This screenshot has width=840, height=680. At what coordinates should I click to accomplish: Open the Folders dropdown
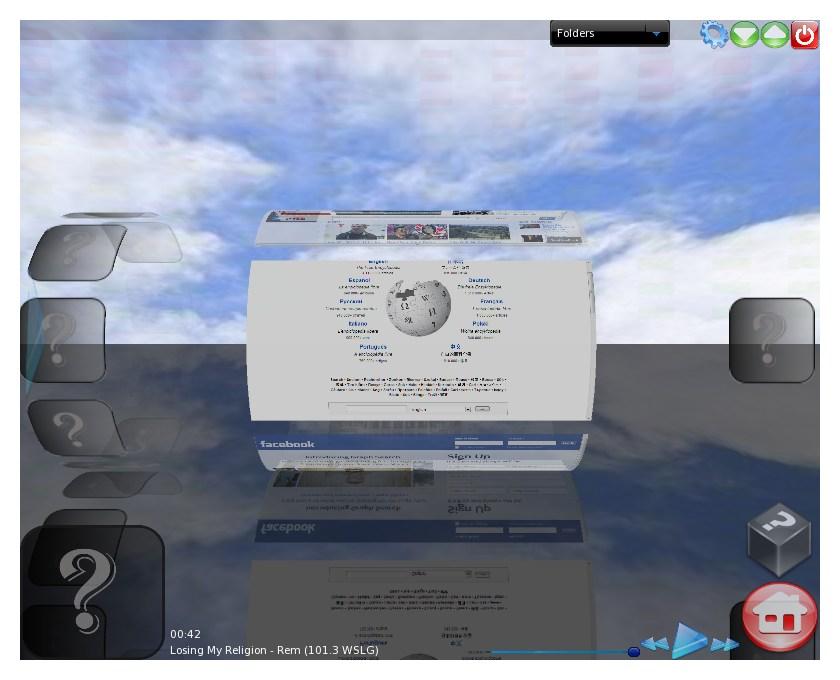click(x=609, y=33)
